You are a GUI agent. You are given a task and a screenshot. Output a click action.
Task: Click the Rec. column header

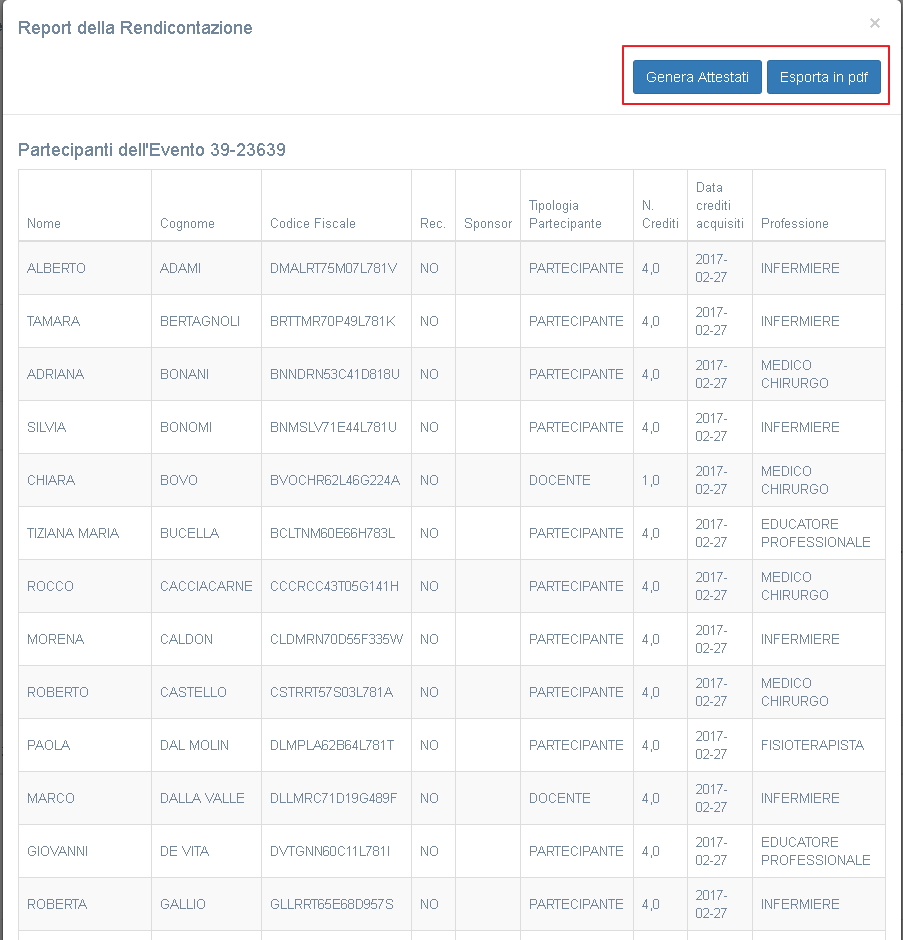(432, 223)
